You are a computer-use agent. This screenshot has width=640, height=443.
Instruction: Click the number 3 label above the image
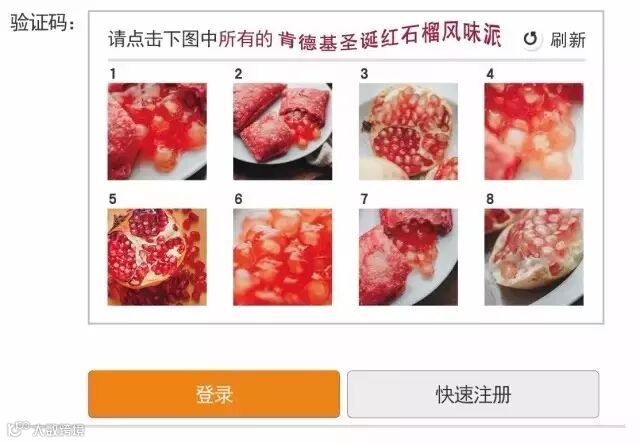pyautogui.click(x=364, y=74)
